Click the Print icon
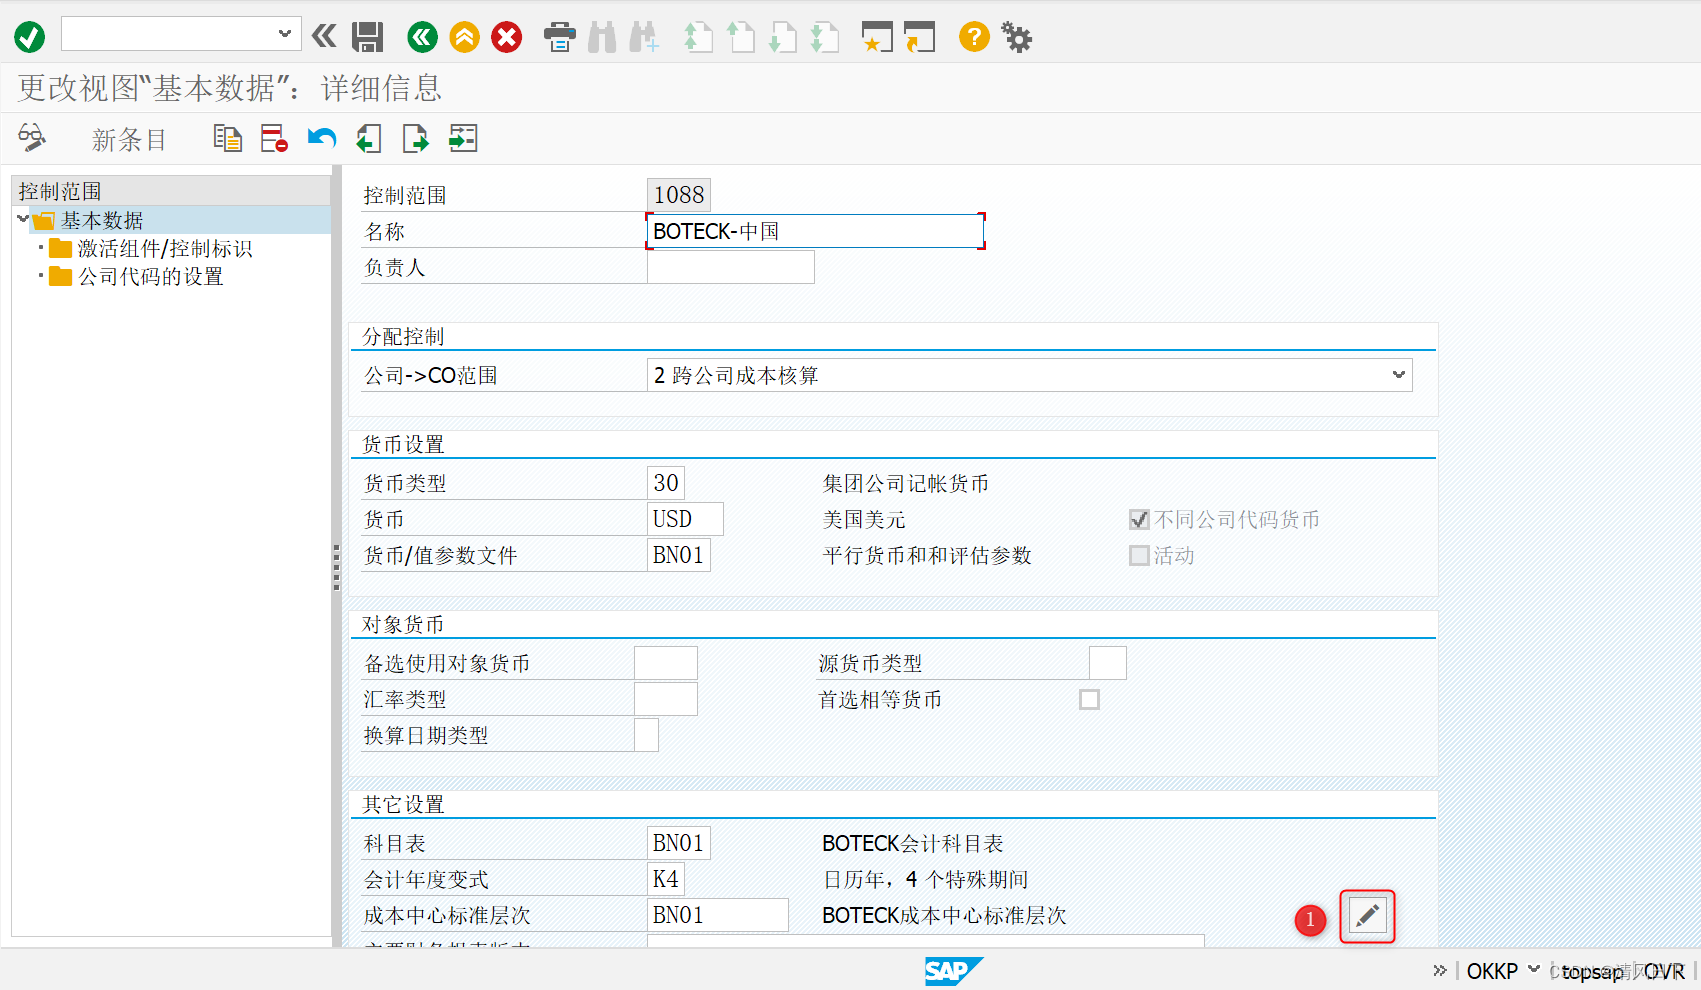1701x990 pixels. 560,38
